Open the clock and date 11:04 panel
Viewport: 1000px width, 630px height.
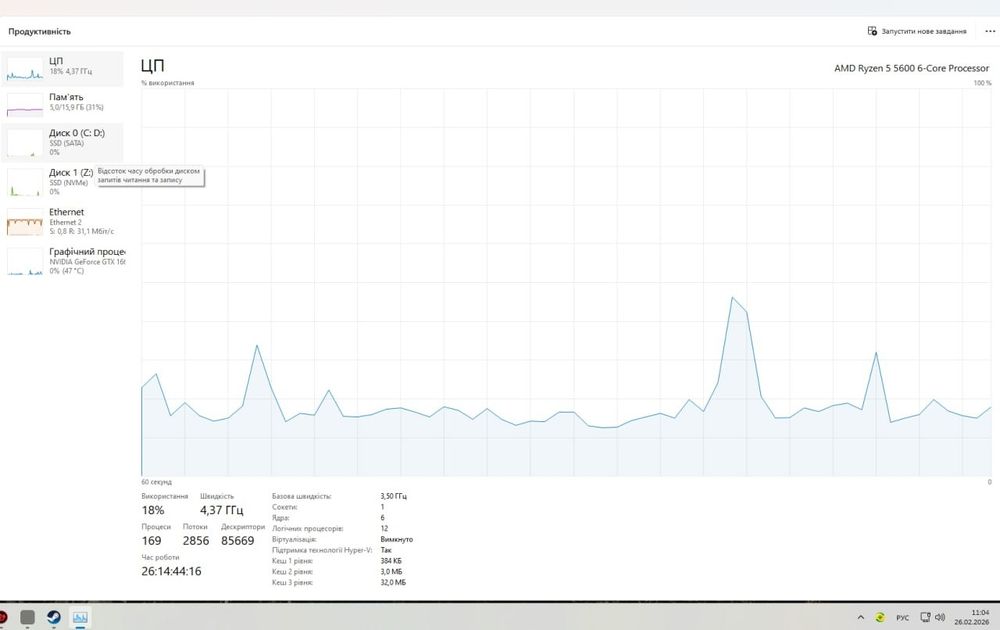tap(972, 617)
